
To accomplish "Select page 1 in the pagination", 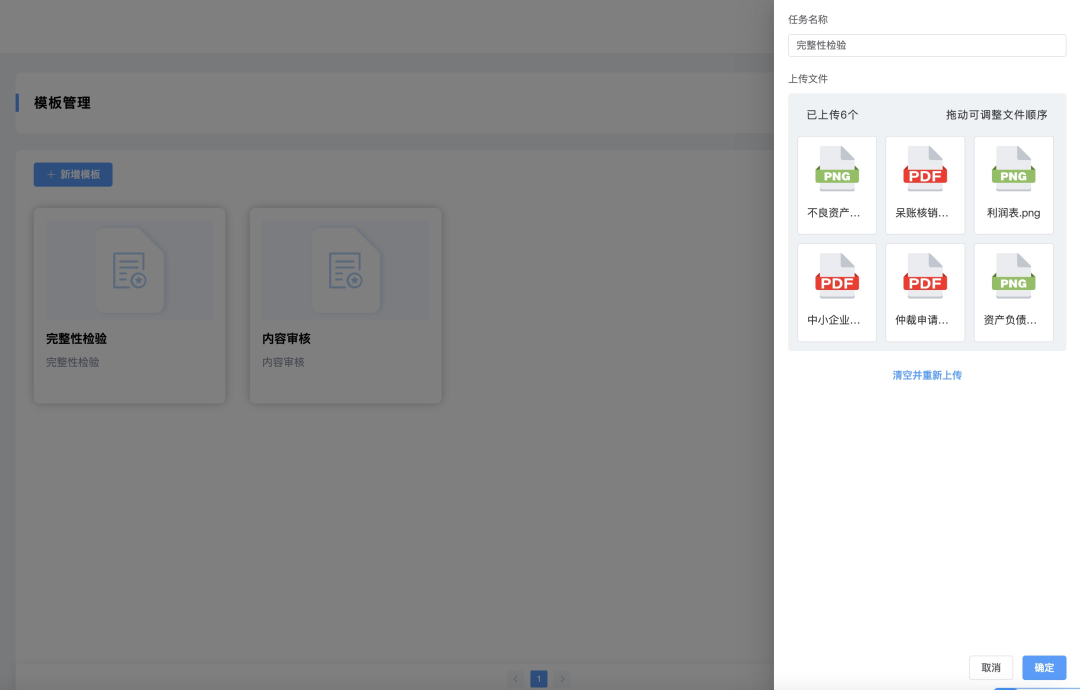I will 539,679.
